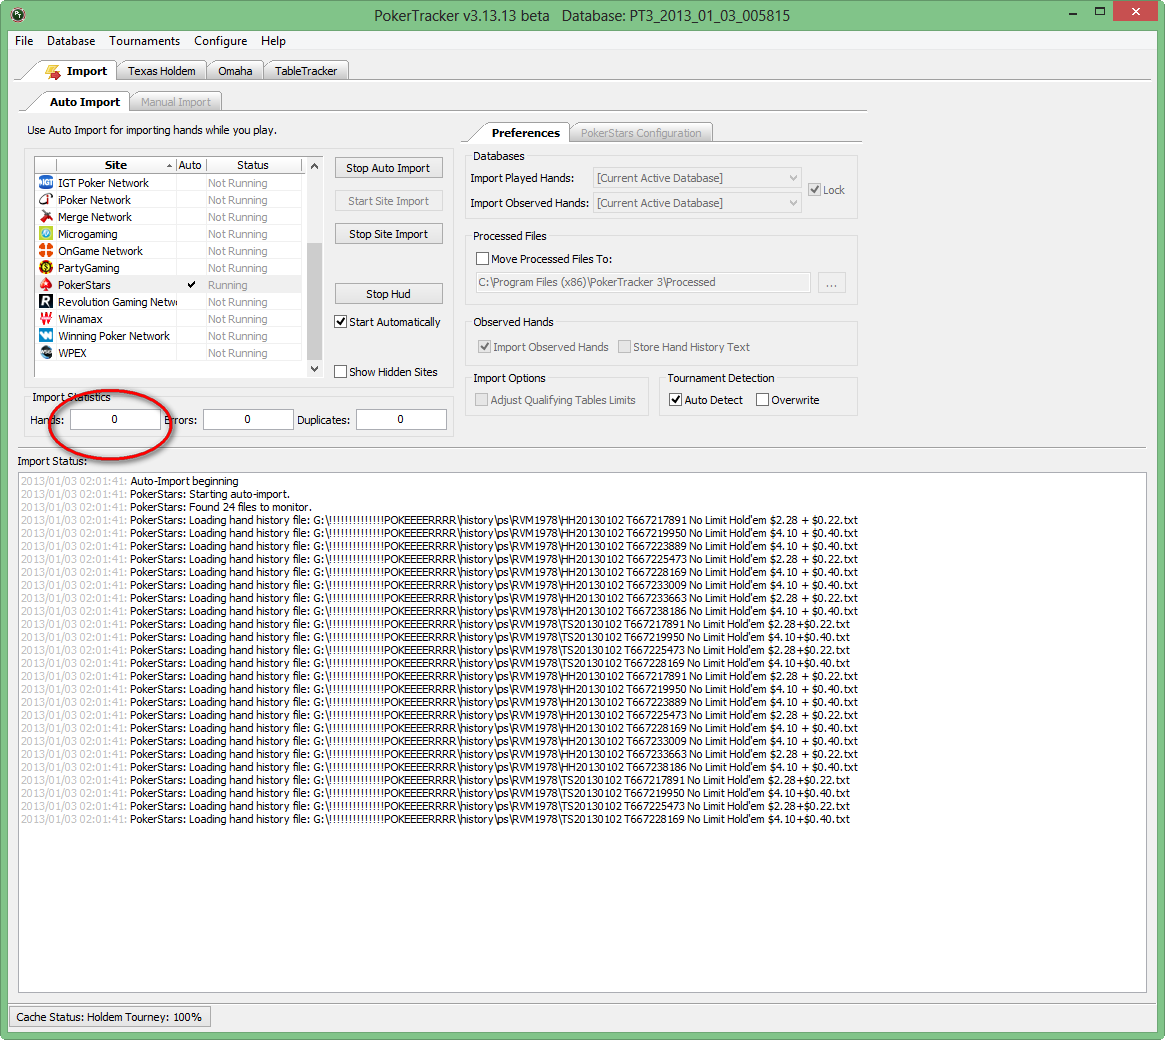Select the Auto Import sub-tab

click(84, 102)
